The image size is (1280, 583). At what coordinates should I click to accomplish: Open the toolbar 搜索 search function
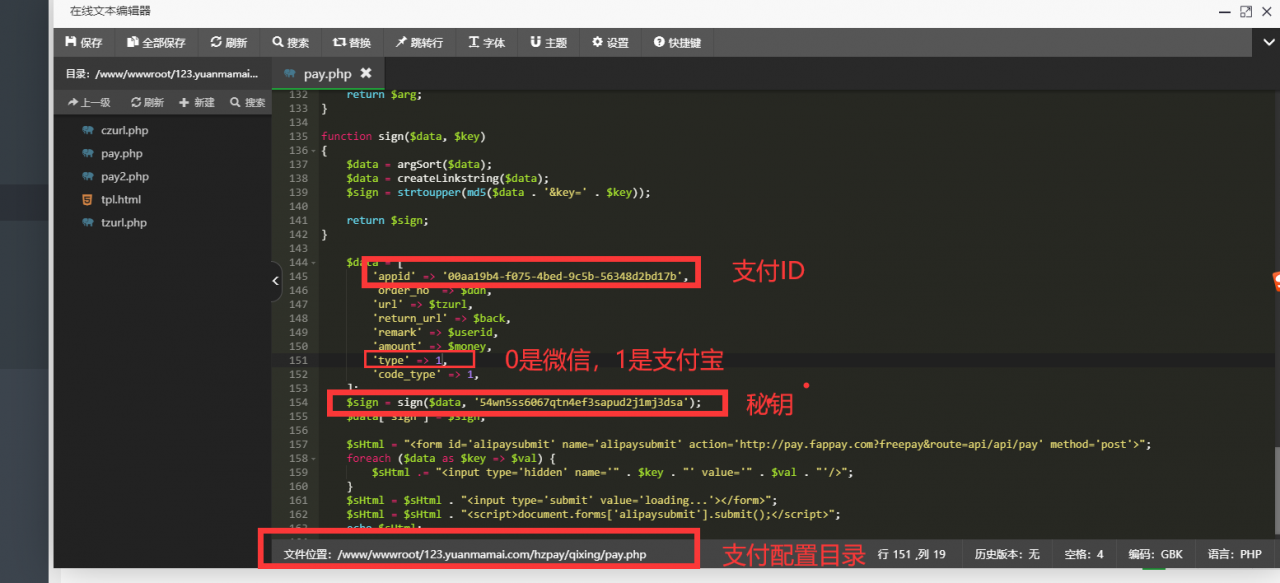(291, 43)
